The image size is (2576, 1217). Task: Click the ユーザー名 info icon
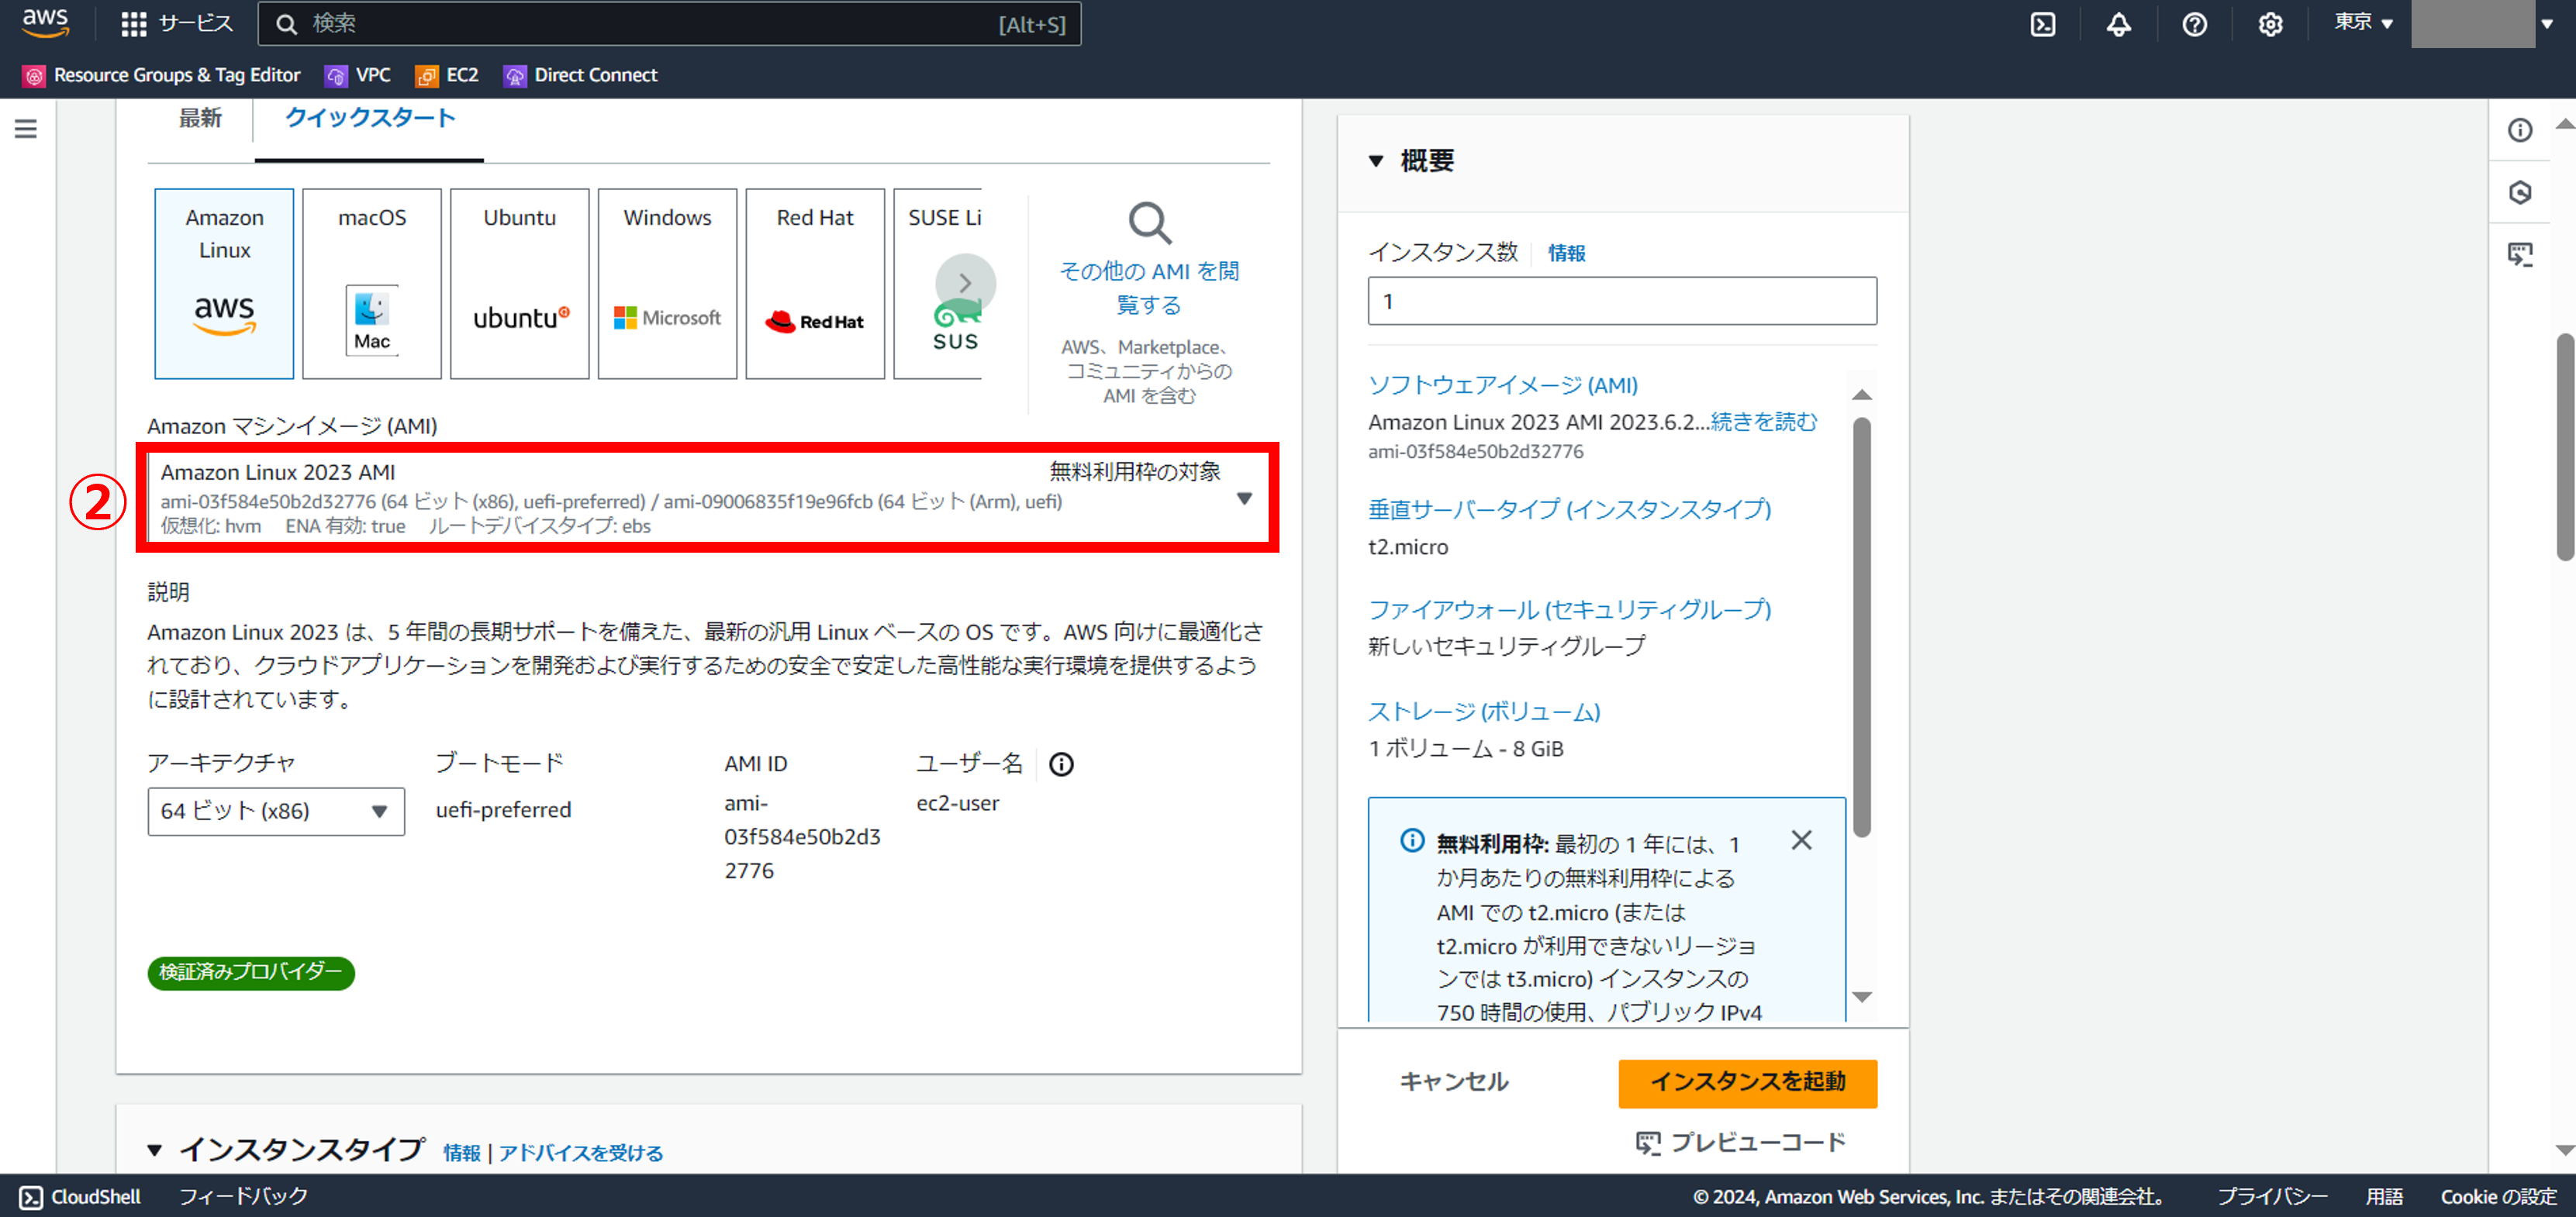[x=1061, y=764]
